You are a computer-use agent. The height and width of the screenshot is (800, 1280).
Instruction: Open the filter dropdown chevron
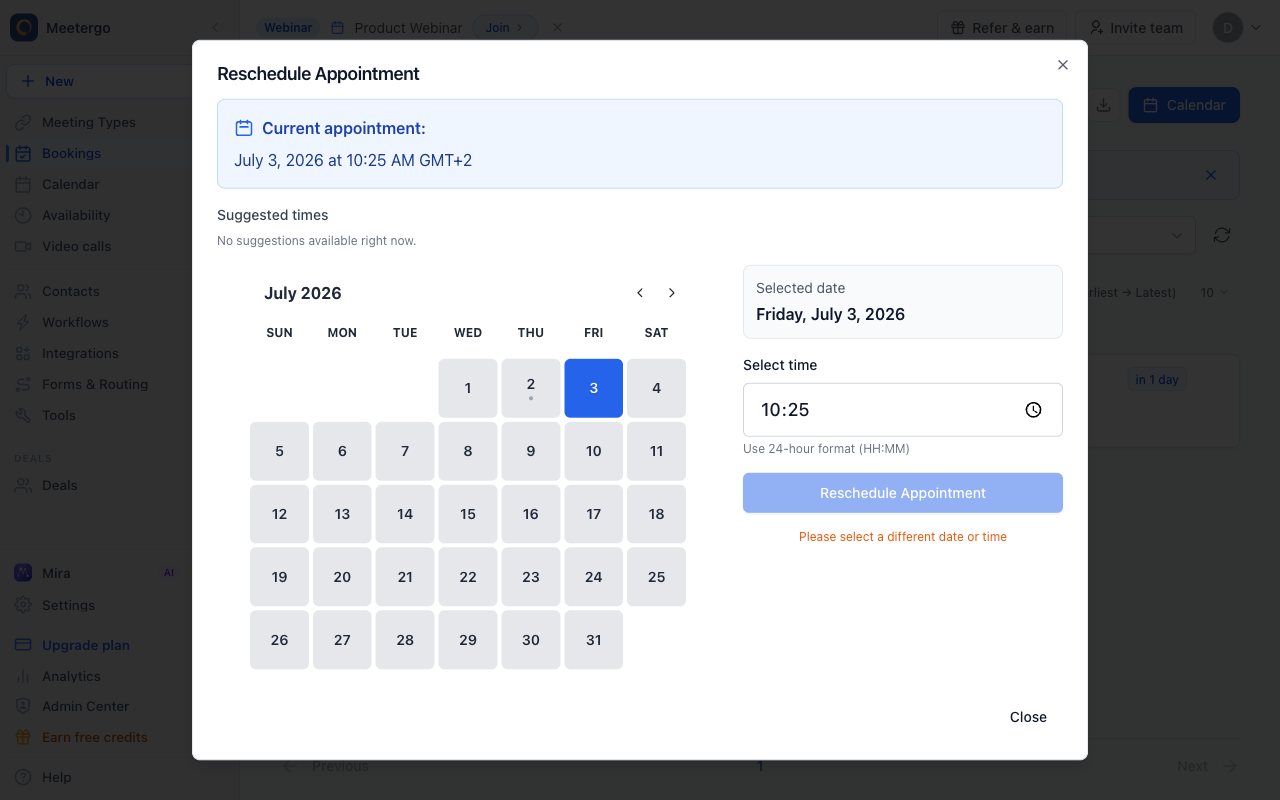coord(1176,236)
